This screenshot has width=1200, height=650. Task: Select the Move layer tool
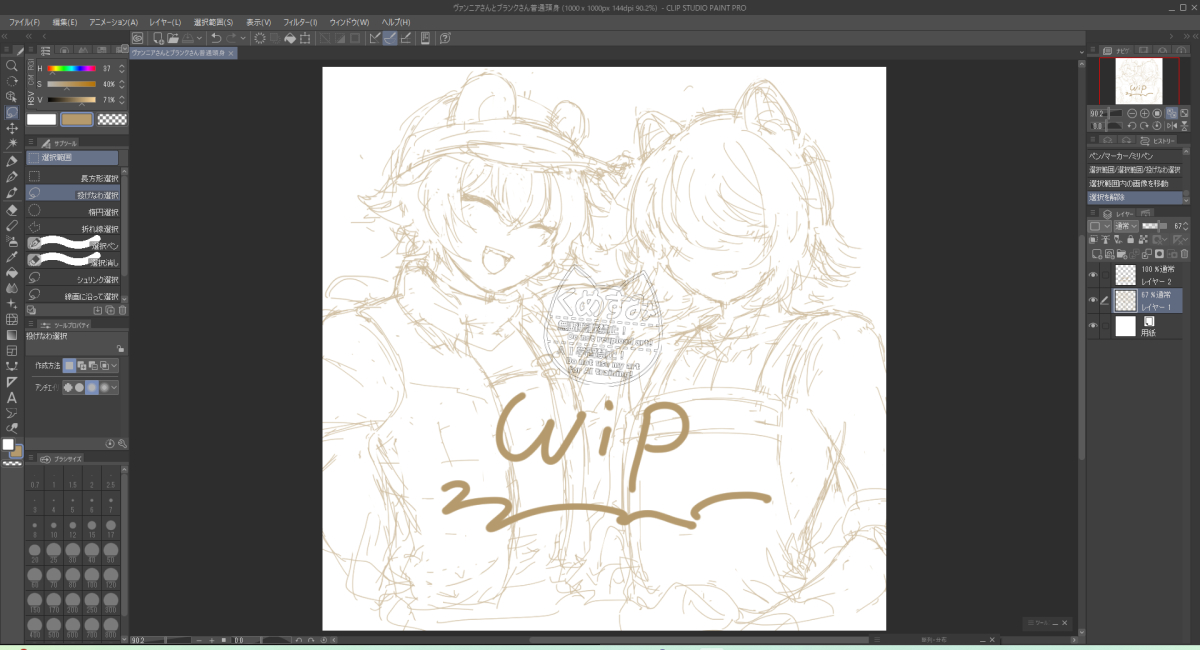(x=12, y=129)
